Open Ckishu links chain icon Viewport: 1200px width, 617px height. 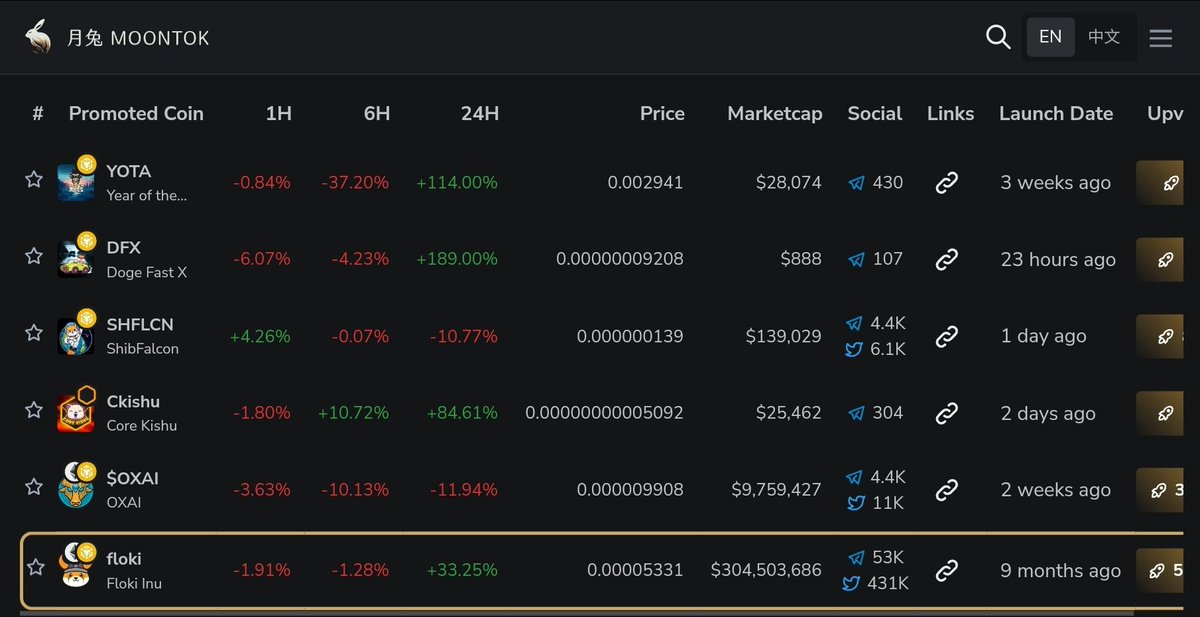tap(947, 413)
